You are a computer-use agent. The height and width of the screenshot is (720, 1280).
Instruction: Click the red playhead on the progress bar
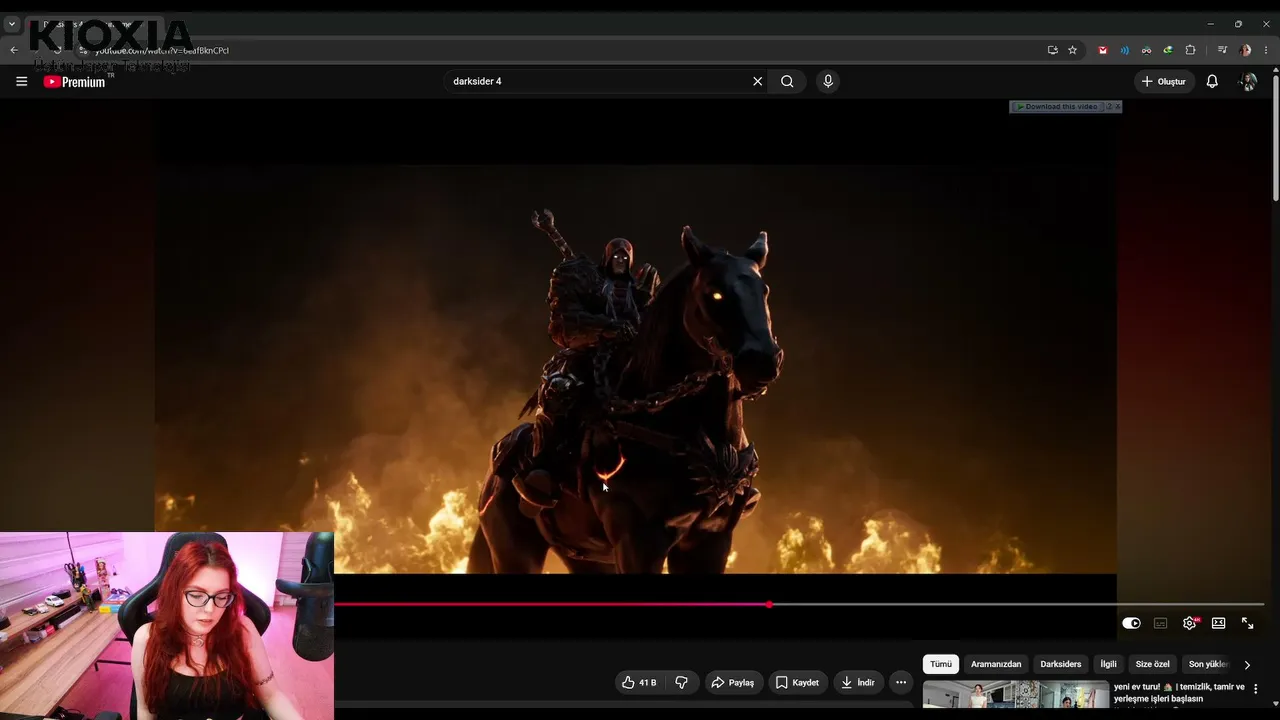tap(769, 604)
